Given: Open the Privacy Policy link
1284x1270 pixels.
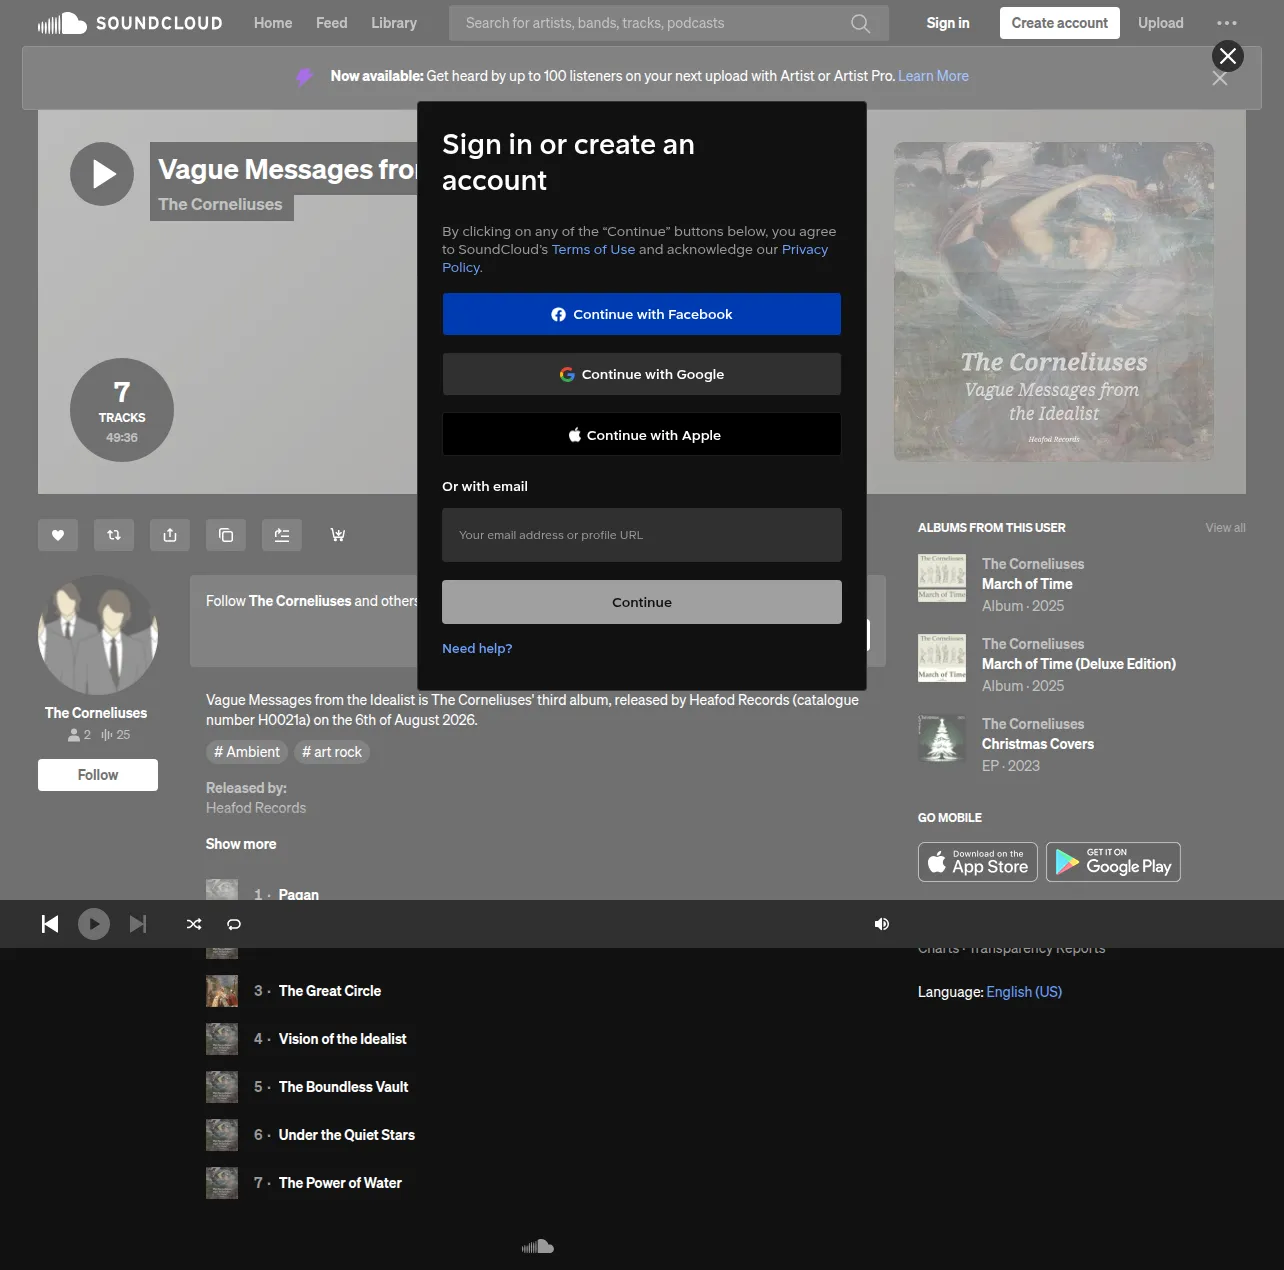Looking at the screenshot, I should click(x=805, y=249).
